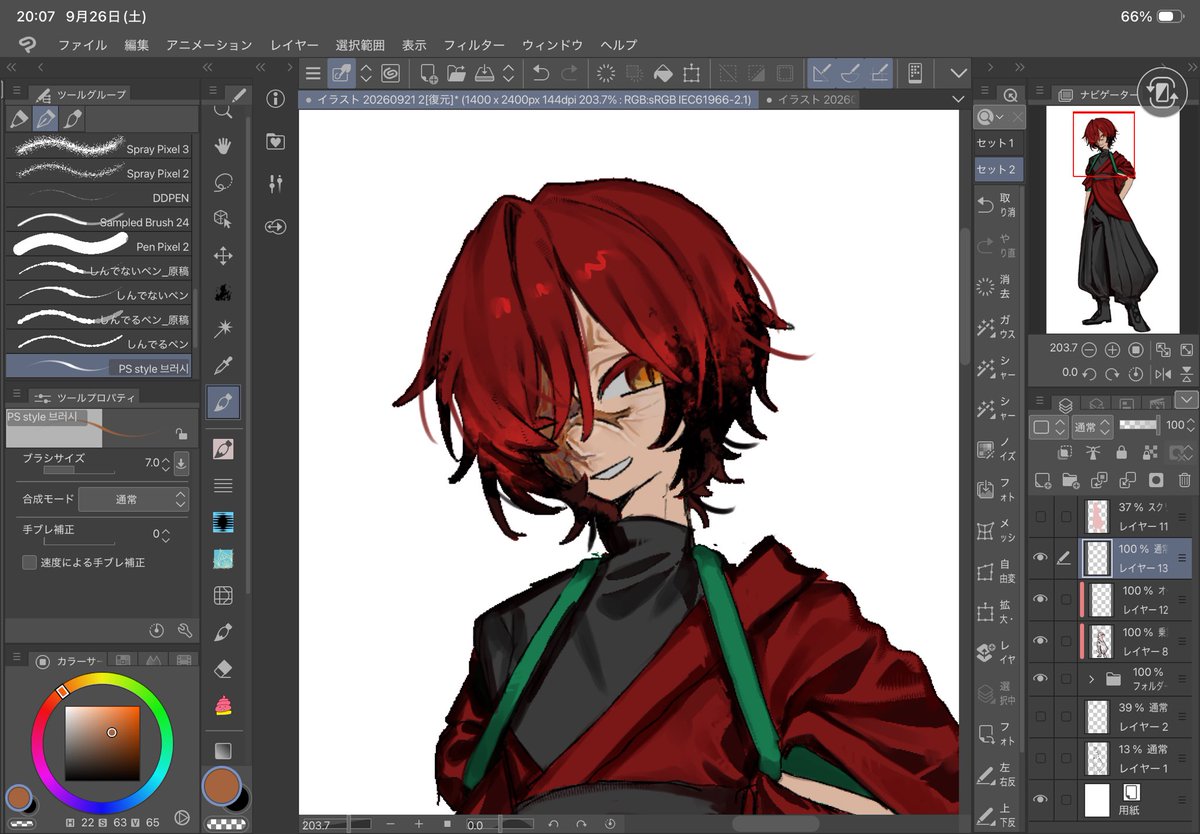This screenshot has height=834, width=1200.
Task: Click the 消去 clear quick access button
Action: pyautogui.click(x=998, y=287)
